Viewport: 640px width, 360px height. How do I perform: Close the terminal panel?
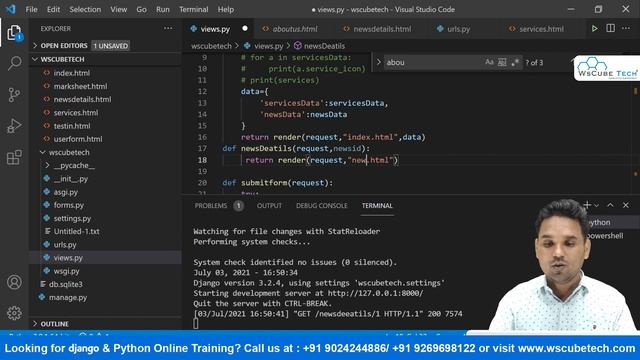[626, 205]
